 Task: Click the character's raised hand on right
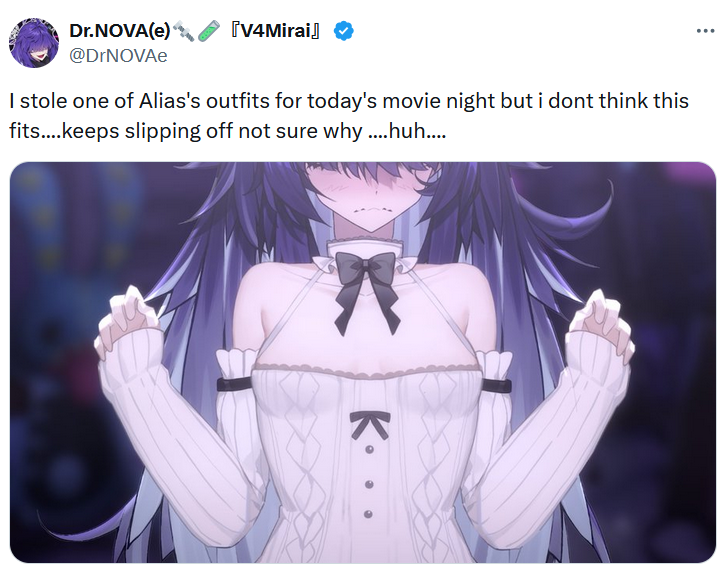pyautogui.click(x=601, y=321)
